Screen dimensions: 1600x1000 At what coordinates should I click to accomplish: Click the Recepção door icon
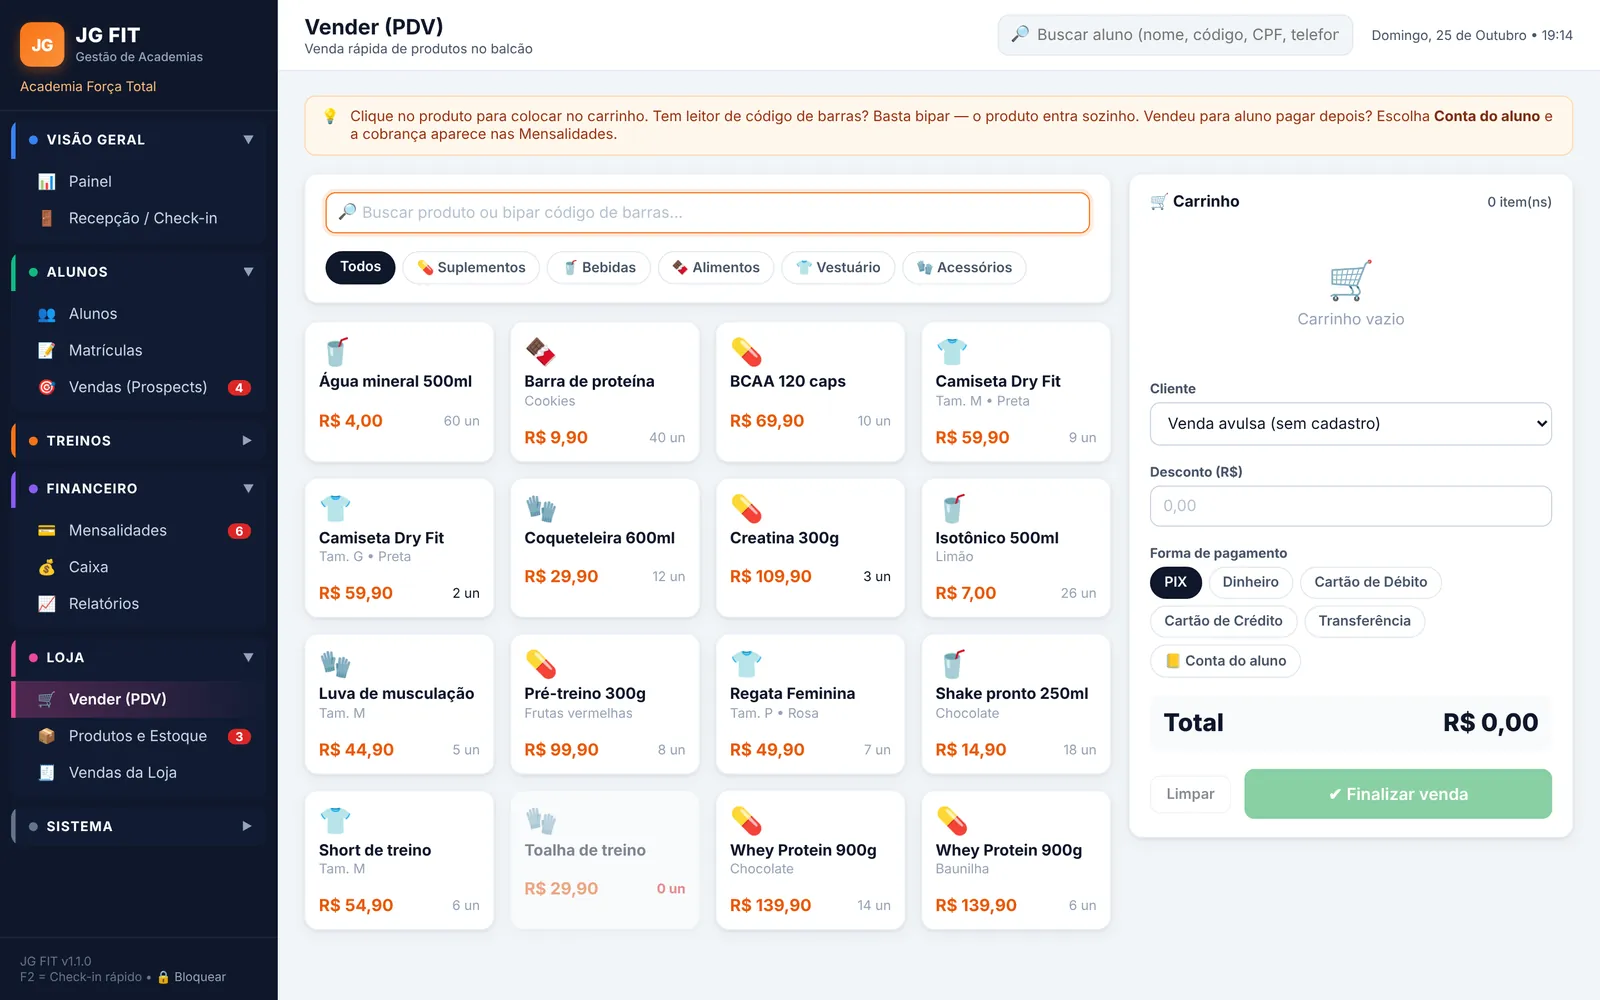pyautogui.click(x=47, y=218)
